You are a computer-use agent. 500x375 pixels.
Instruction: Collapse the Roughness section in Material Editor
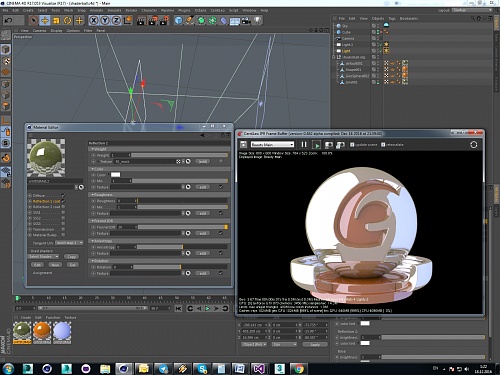[x=92, y=194]
